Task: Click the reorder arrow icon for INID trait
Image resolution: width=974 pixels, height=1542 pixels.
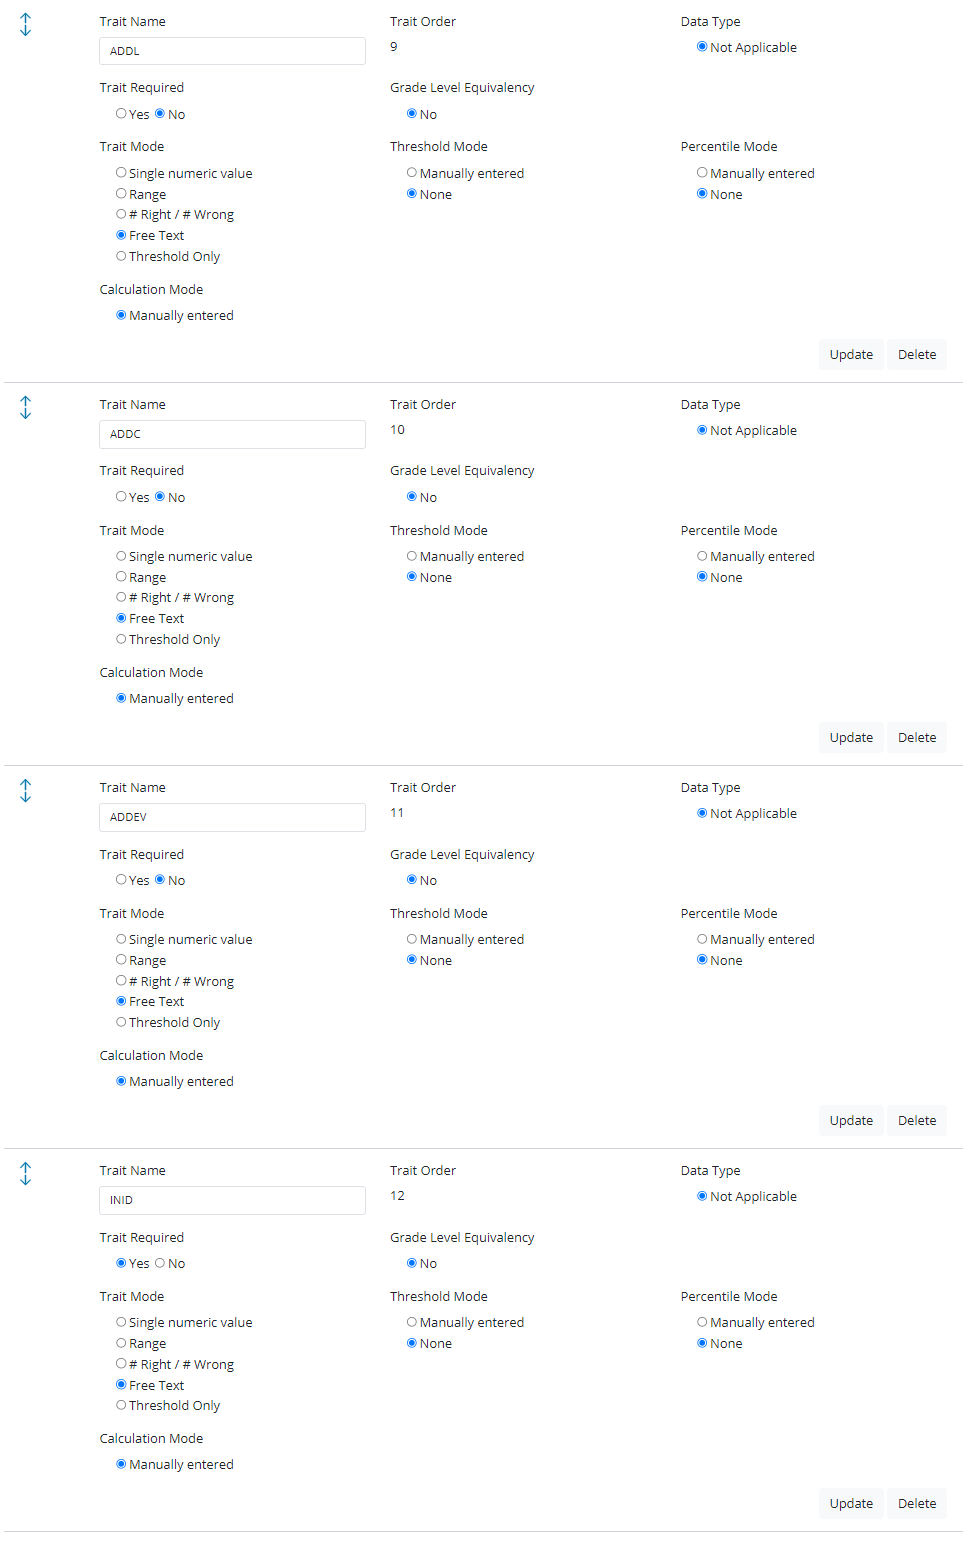Action: pos(26,1174)
